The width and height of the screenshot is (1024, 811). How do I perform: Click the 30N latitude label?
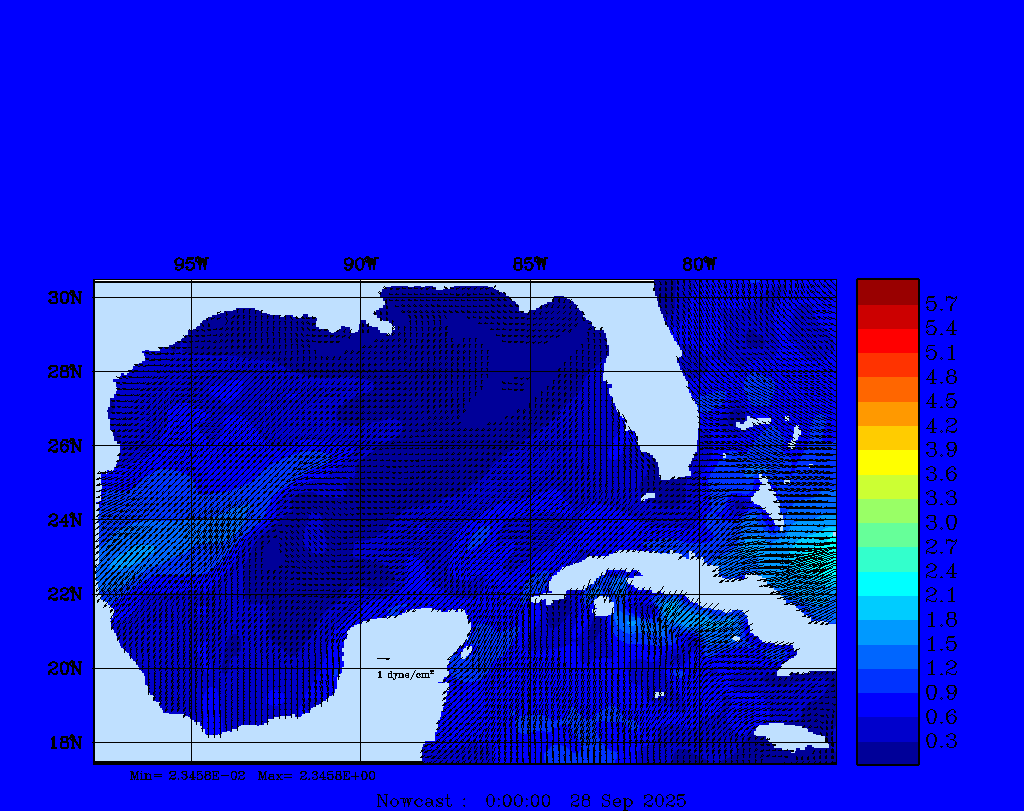pyautogui.click(x=65, y=298)
